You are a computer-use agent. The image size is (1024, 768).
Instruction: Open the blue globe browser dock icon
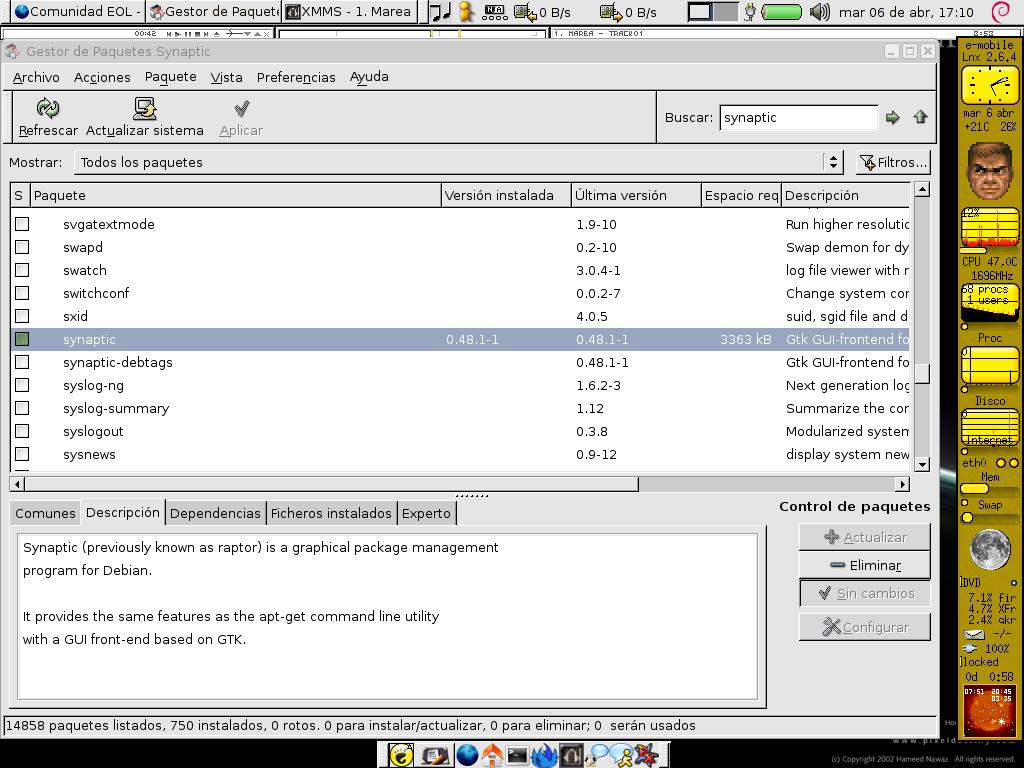coord(467,755)
